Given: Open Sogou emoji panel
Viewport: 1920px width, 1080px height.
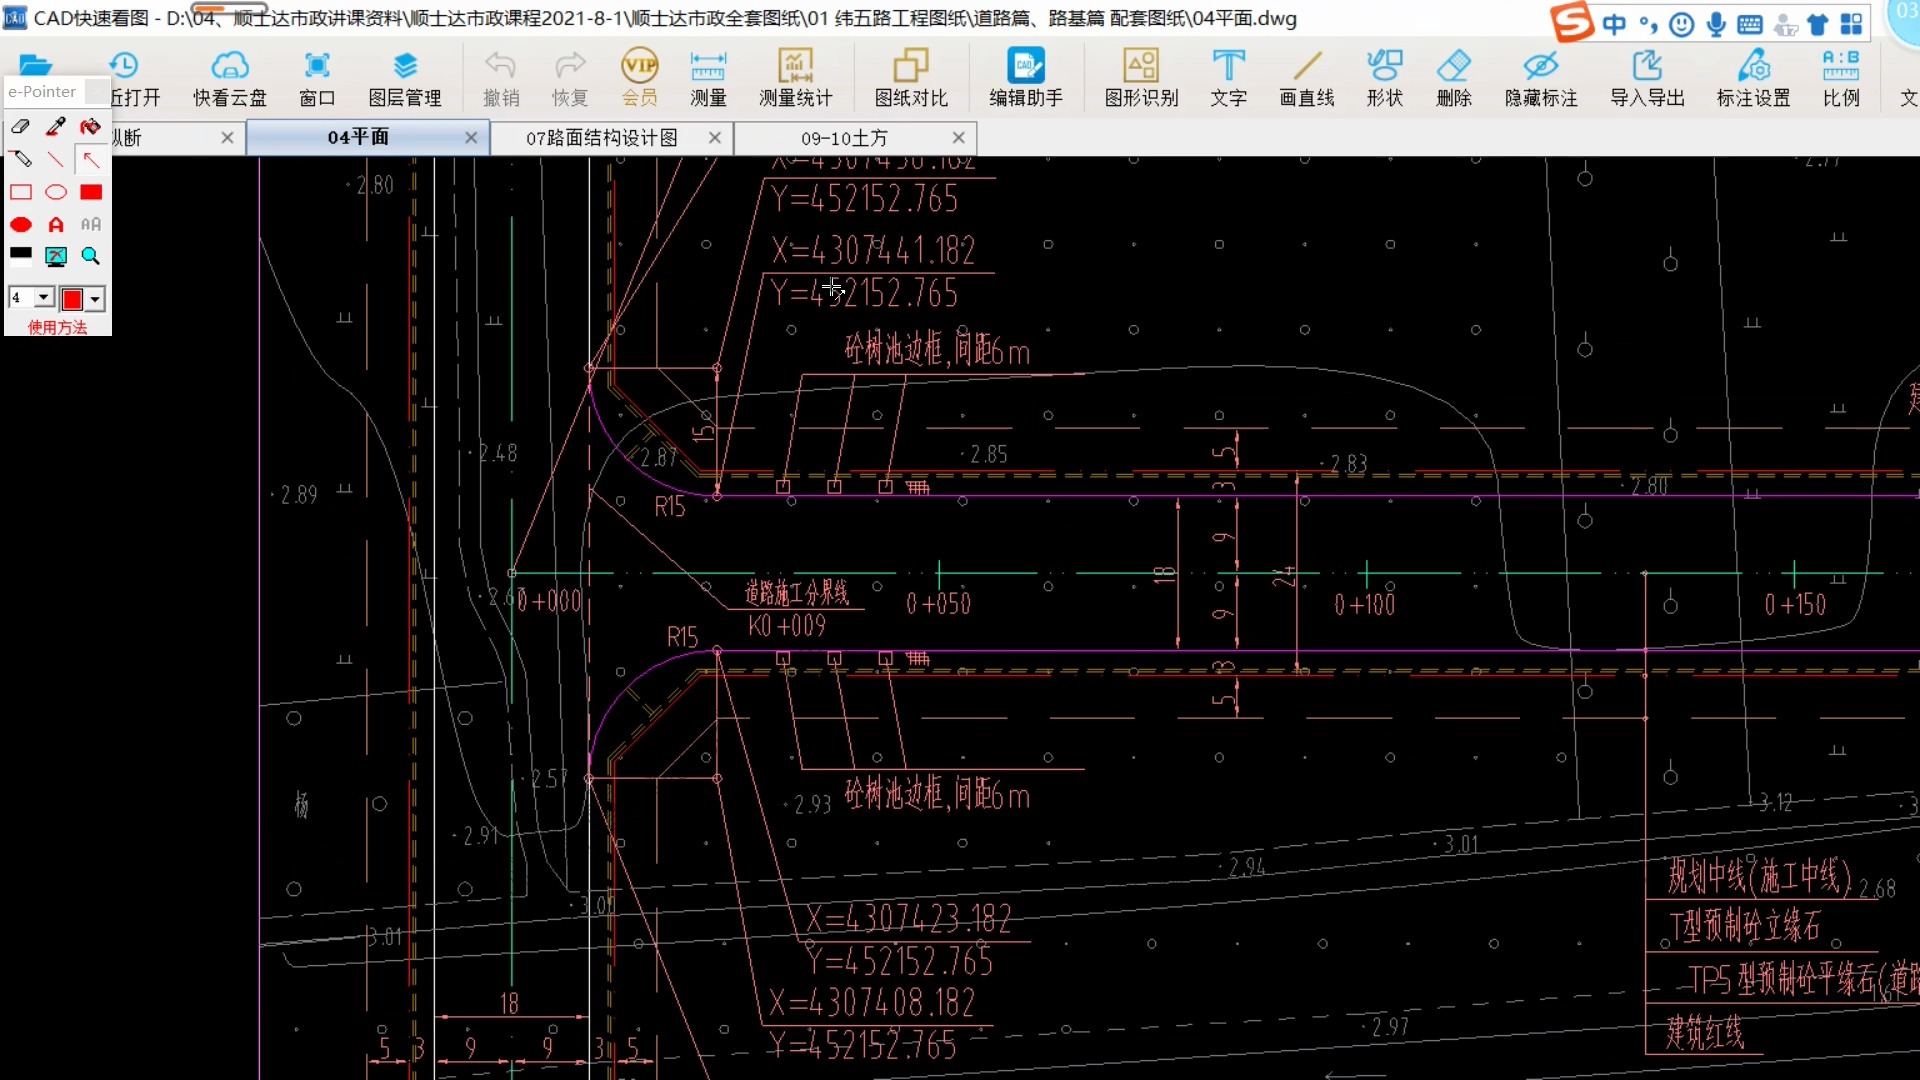Looking at the screenshot, I should (x=1682, y=24).
